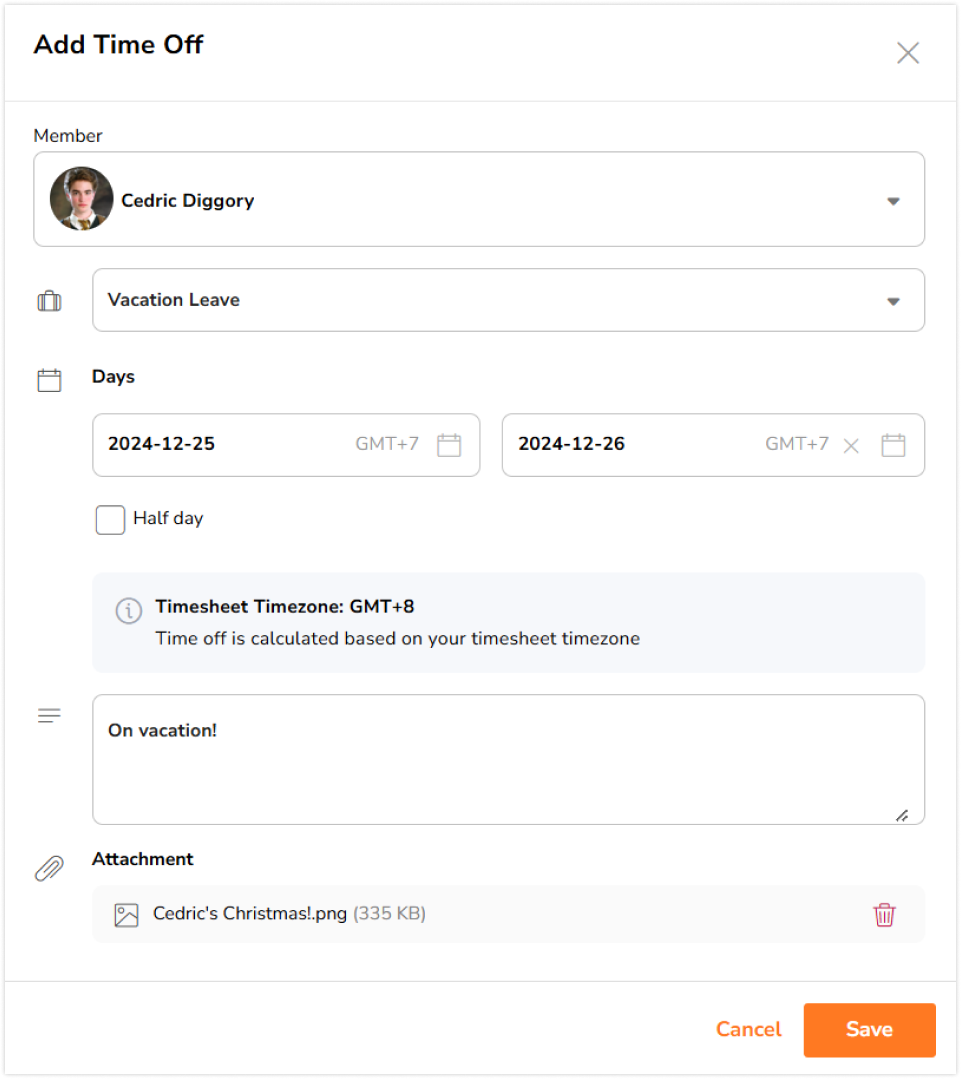Click the notes lines icon
Screen dimensions: 961x1079
pos(49,716)
